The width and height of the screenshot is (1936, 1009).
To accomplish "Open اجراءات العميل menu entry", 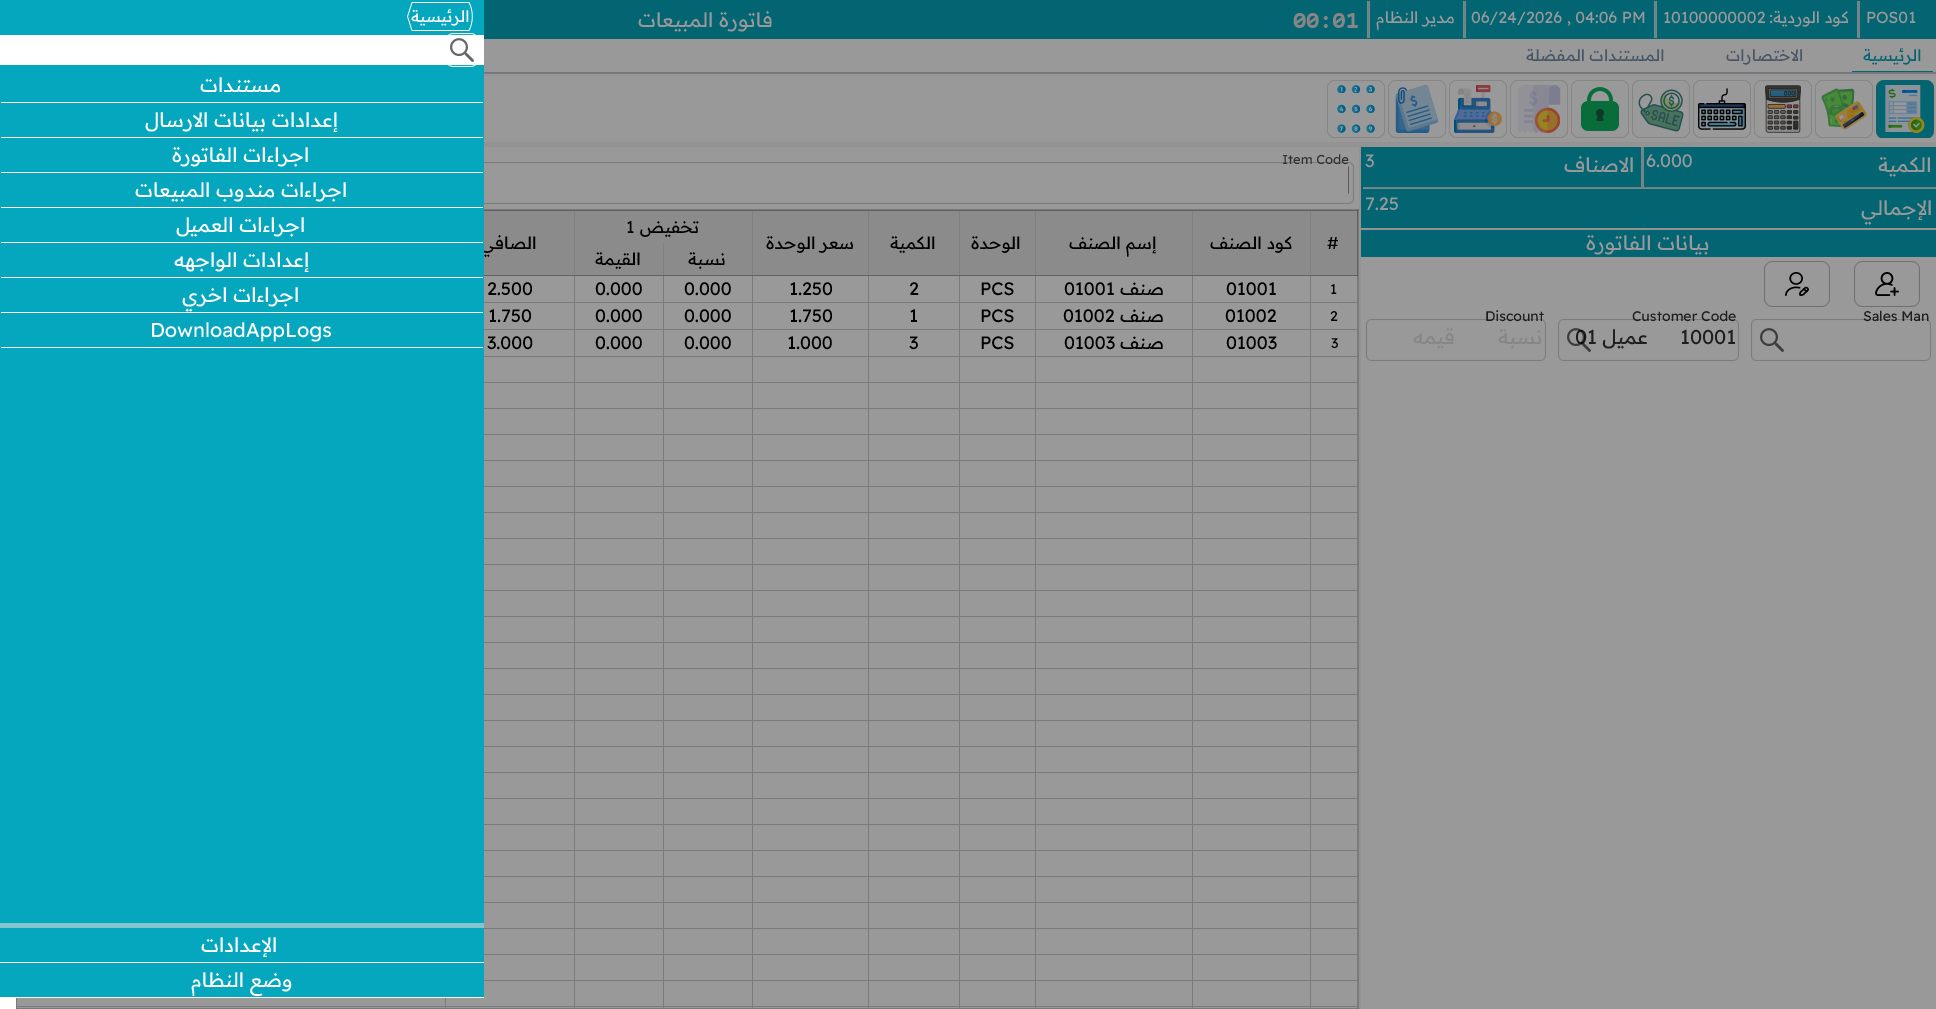I will coord(241,225).
